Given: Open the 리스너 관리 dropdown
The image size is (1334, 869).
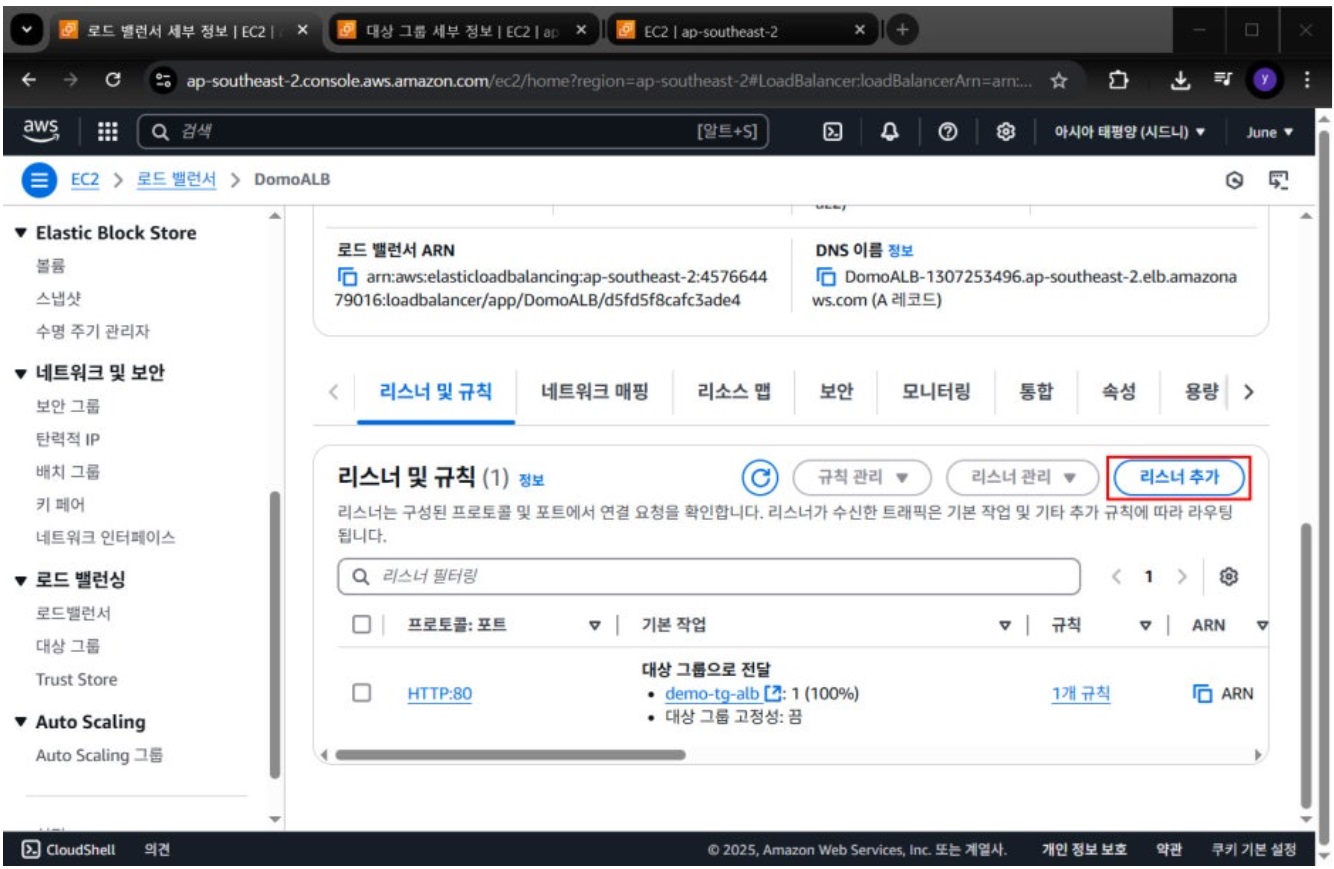Looking at the screenshot, I should pyautogui.click(x=1022, y=477).
